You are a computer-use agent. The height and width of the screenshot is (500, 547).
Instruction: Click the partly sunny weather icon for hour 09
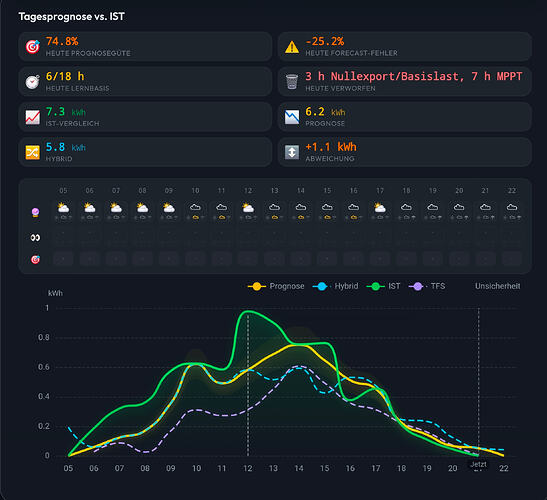tap(169, 207)
